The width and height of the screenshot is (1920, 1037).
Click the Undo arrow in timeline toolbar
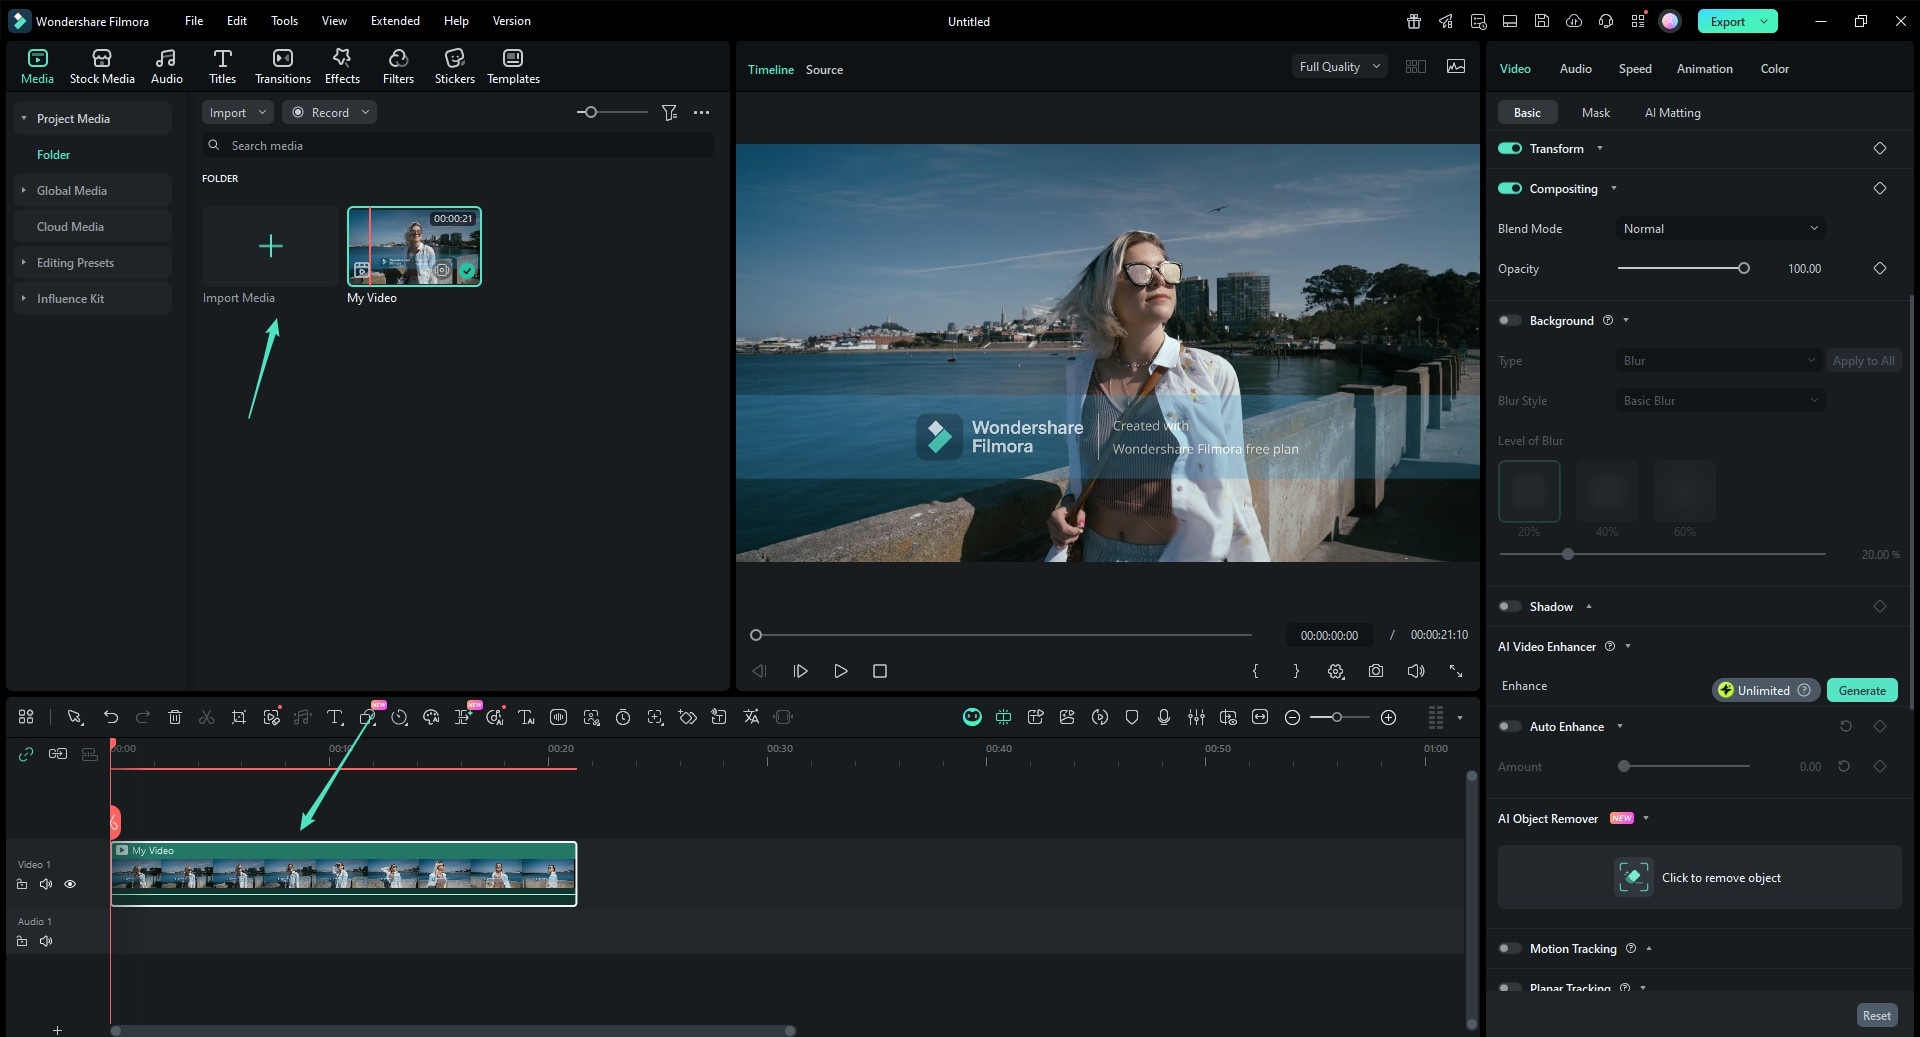[111, 717]
